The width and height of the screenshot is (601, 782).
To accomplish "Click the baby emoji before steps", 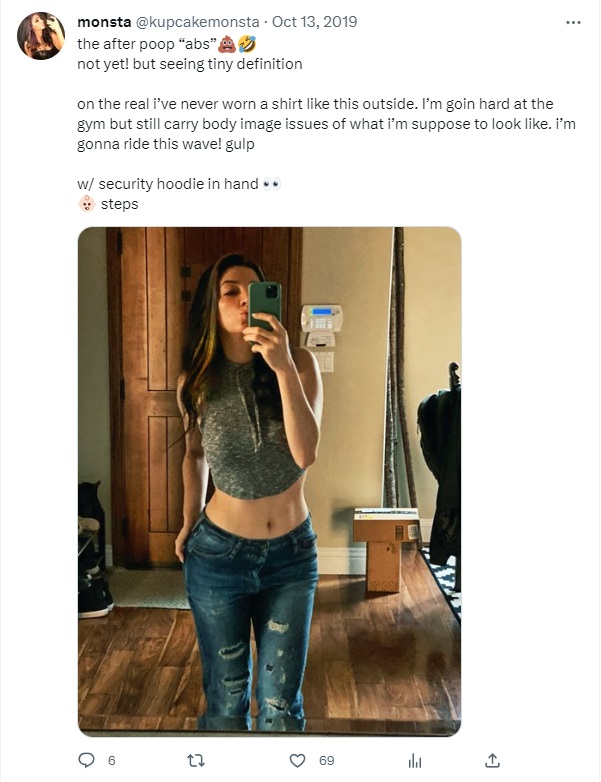I will pos(87,204).
